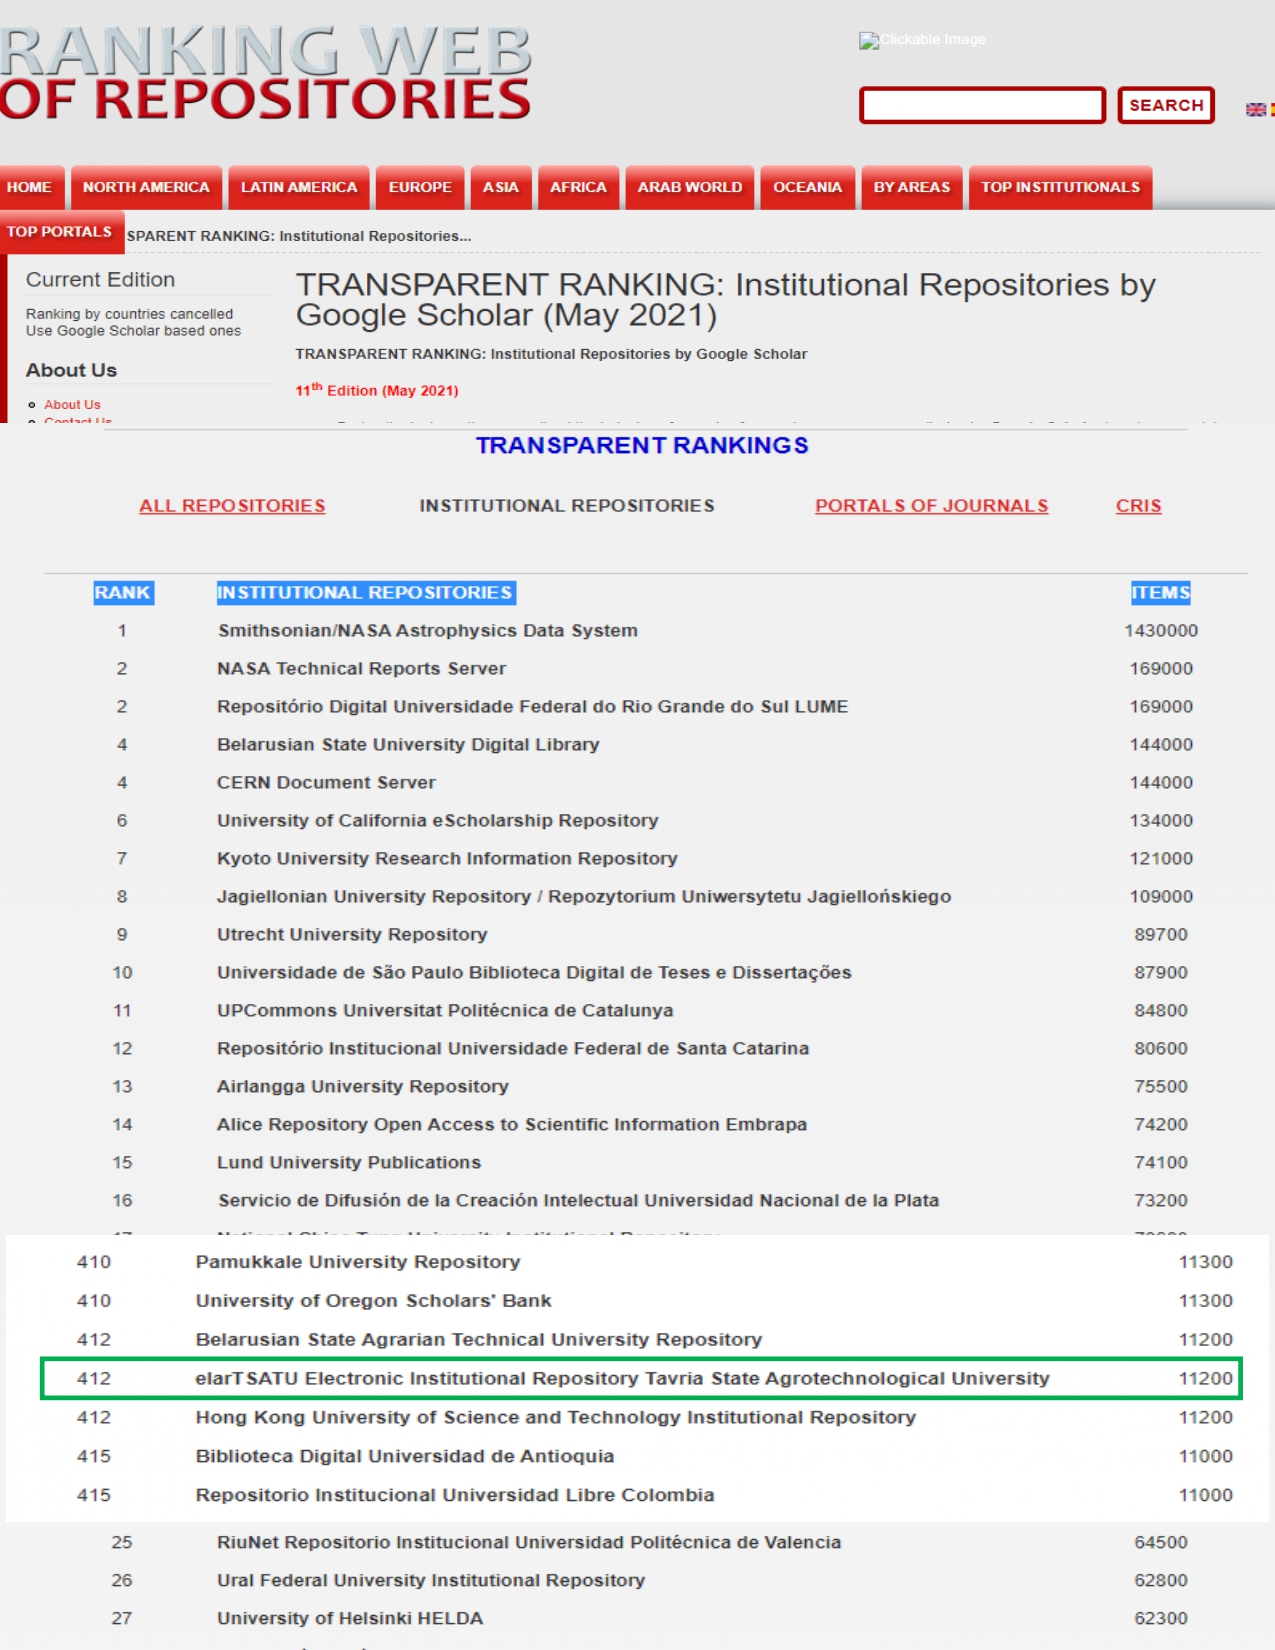The width and height of the screenshot is (1275, 1650).
Task: Open the EUROPE menu tab
Action: point(420,187)
